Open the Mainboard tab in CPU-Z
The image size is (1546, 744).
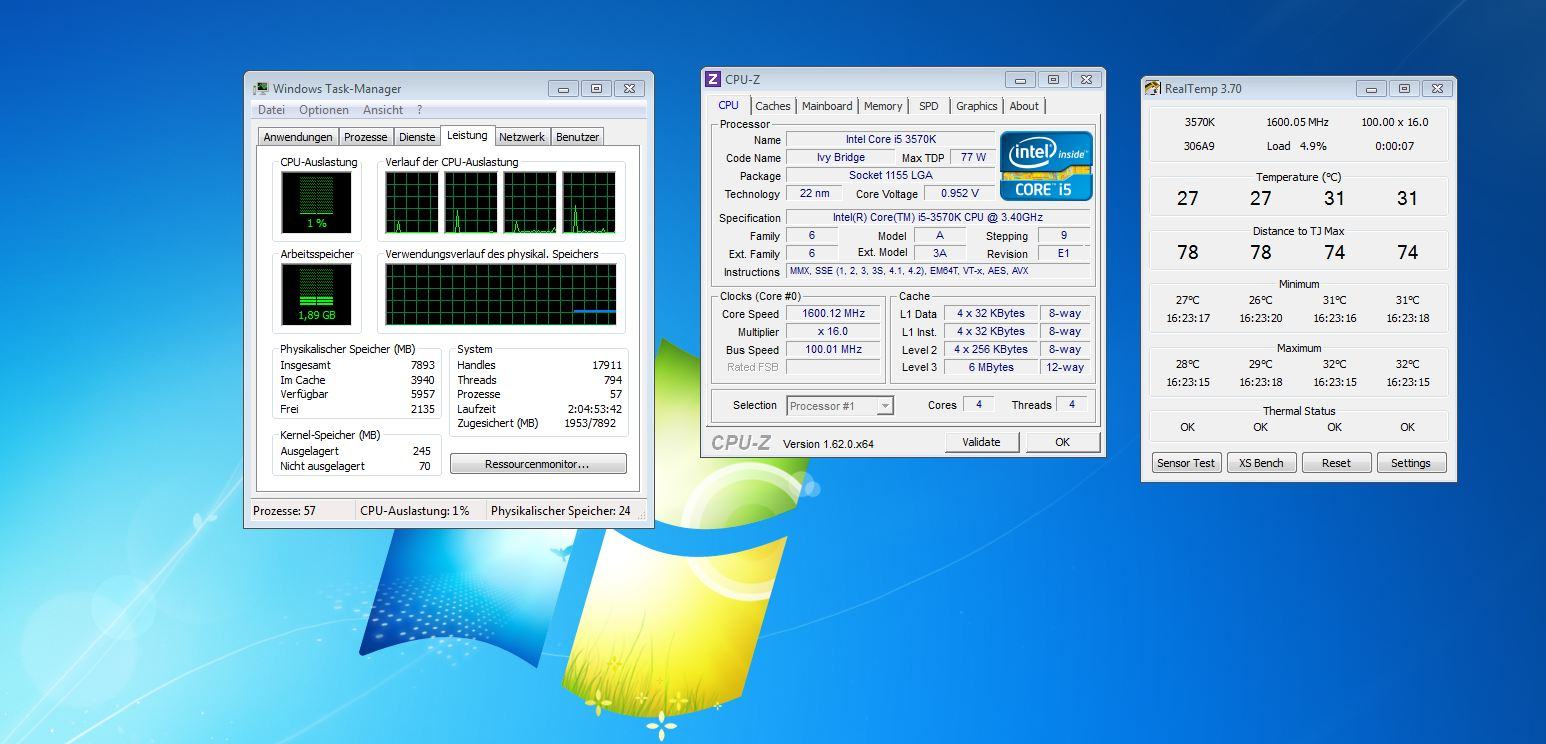point(827,106)
